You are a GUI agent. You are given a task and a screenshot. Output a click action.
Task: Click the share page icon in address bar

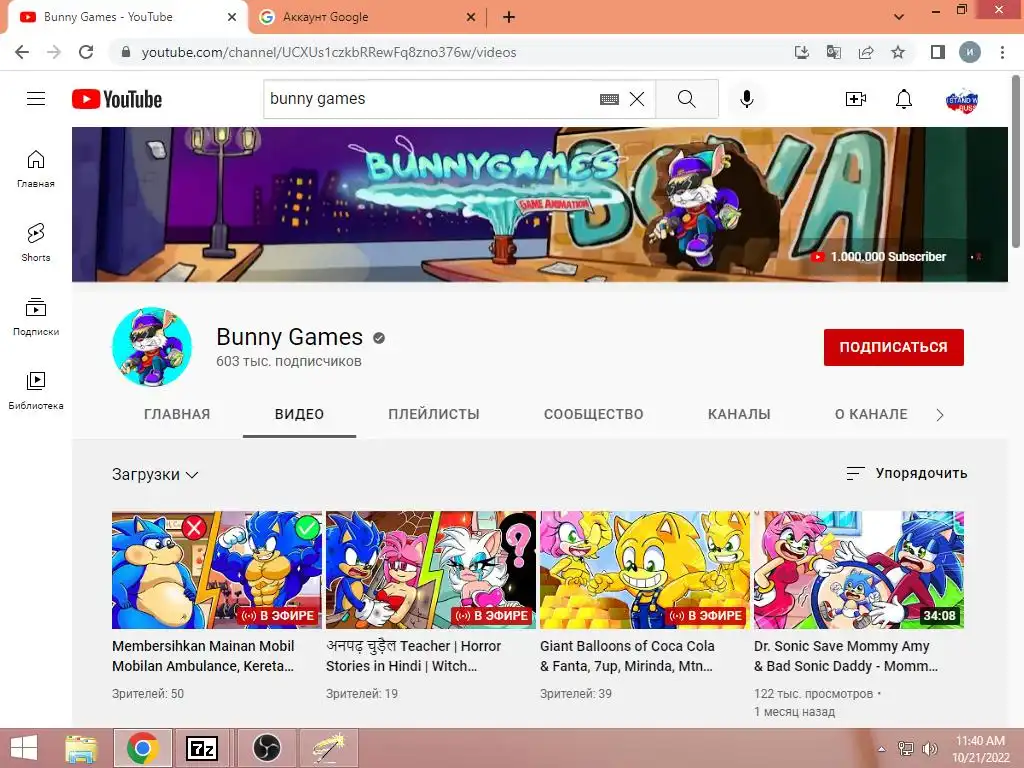click(866, 52)
